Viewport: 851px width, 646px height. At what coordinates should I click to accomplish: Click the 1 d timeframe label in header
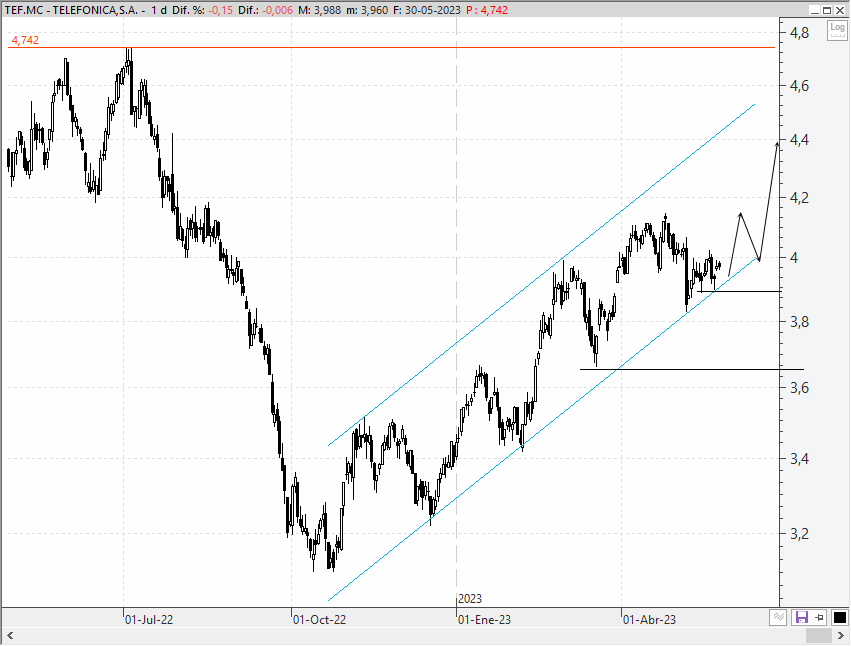click(159, 10)
